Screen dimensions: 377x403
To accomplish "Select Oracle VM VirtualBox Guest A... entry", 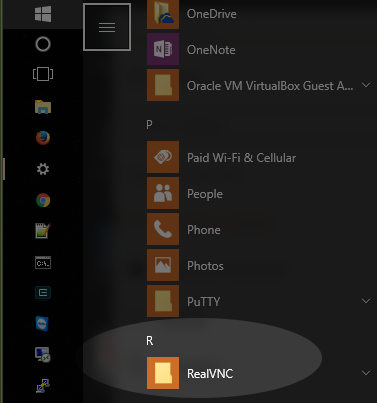I will (x=270, y=86).
